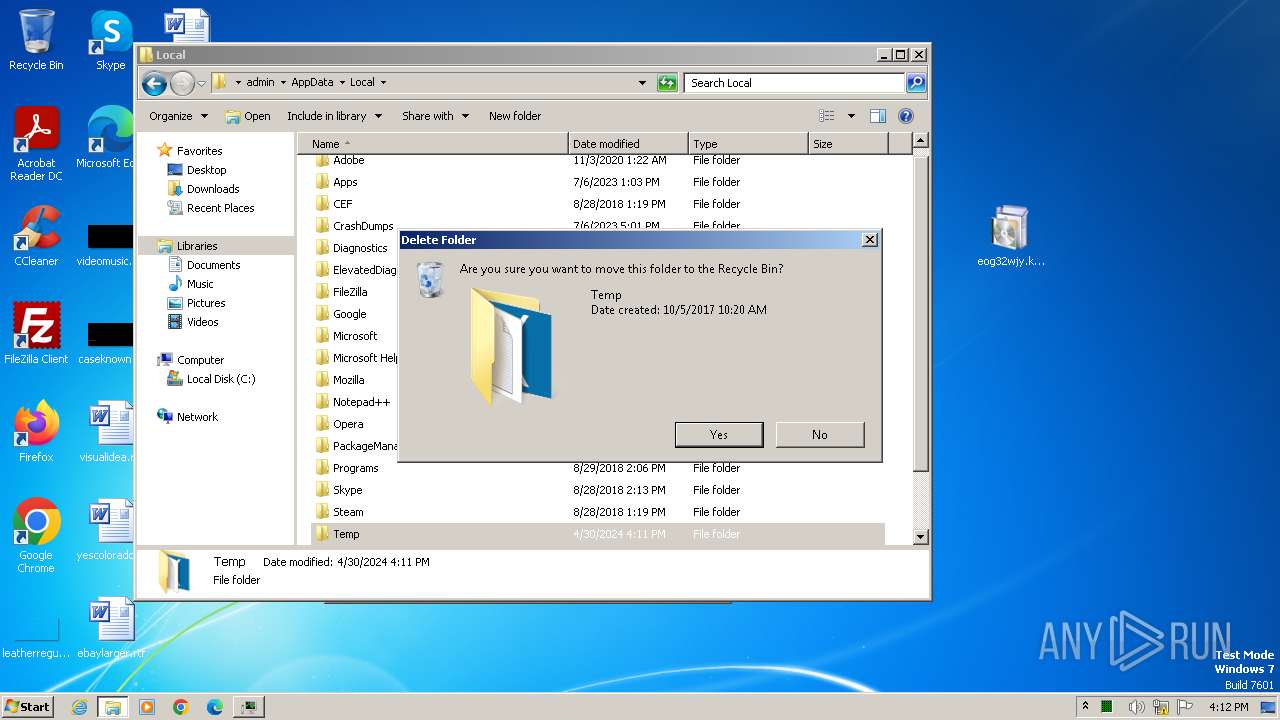1280x720 pixels.
Task: Show hidden tray icons arrow
Action: pos(1085,706)
